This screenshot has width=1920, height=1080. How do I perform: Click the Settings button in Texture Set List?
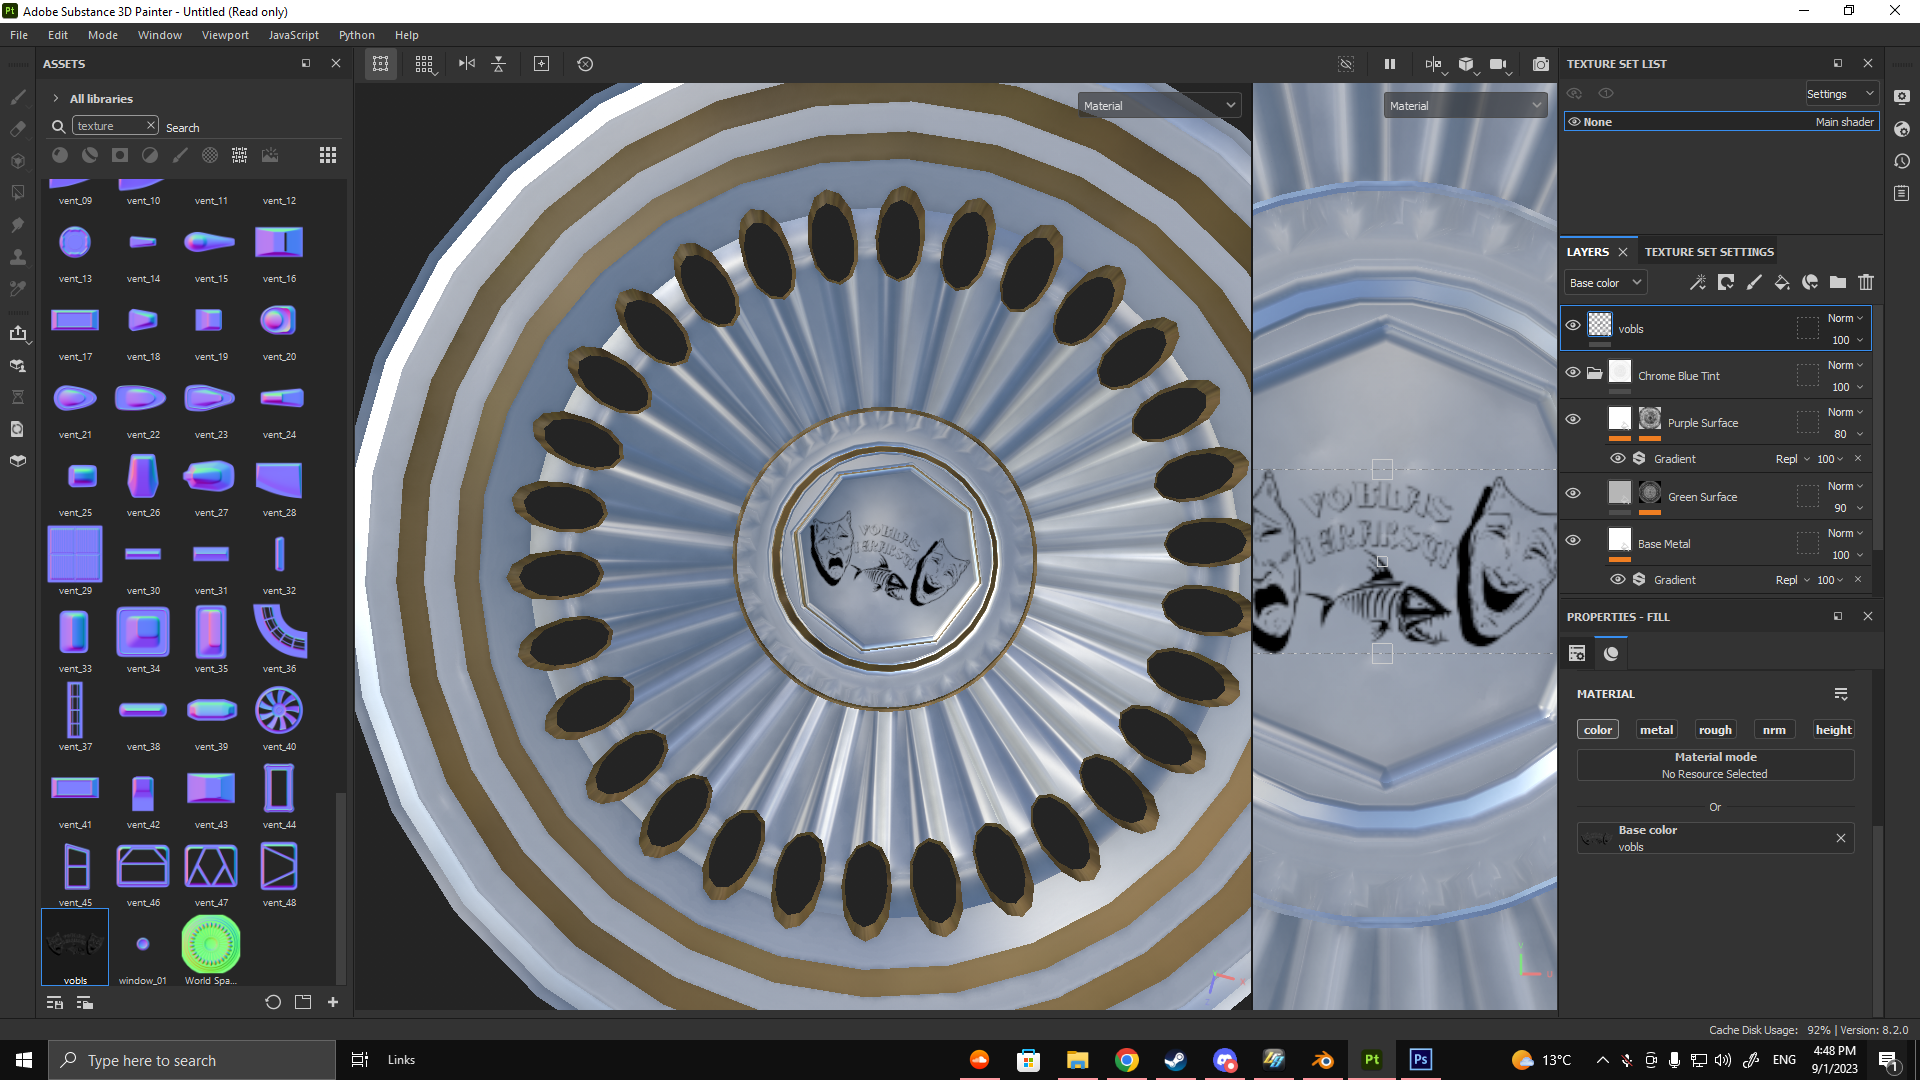[1839, 94]
